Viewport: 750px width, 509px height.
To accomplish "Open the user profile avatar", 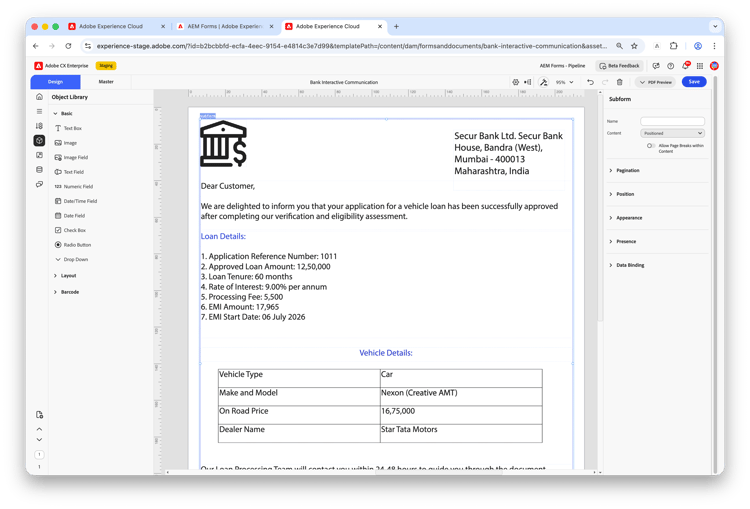I will click(714, 66).
